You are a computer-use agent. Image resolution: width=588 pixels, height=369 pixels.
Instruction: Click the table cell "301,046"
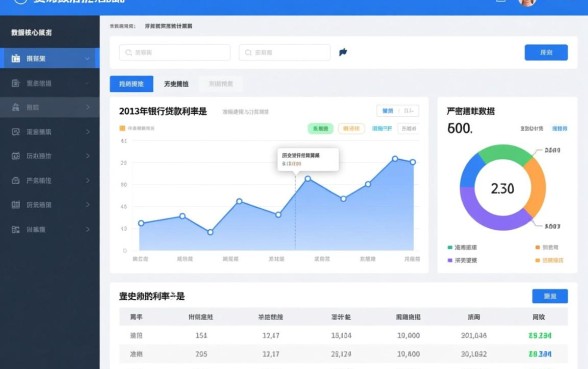click(474, 335)
